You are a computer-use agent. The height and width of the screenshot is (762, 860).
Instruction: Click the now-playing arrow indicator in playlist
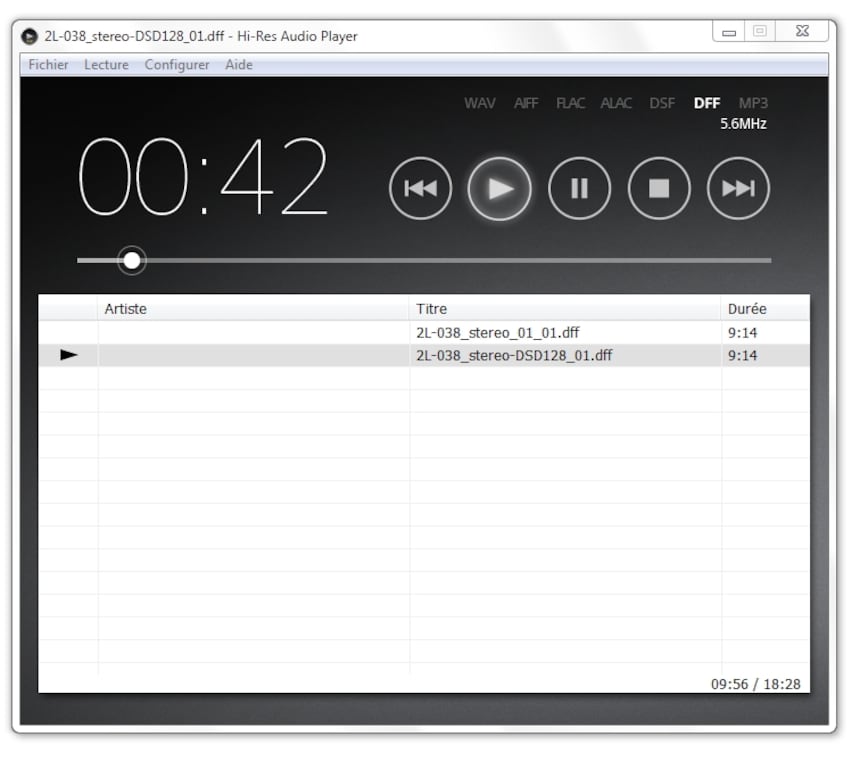(69, 355)
